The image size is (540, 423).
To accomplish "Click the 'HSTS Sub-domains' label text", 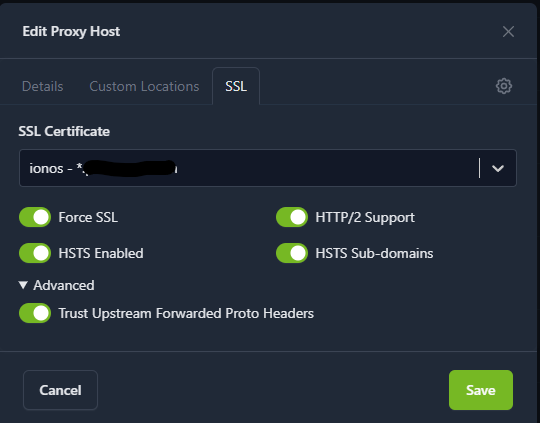I will point(374,253).
